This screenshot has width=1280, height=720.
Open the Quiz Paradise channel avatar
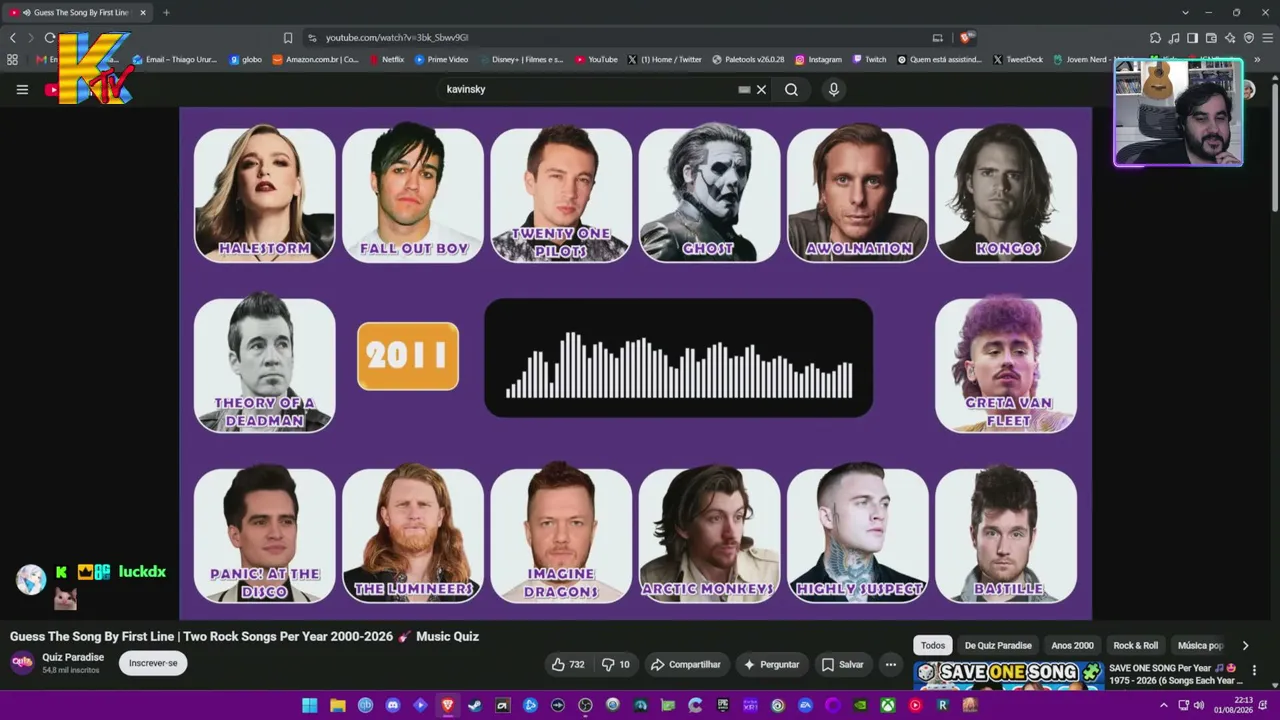22,663
